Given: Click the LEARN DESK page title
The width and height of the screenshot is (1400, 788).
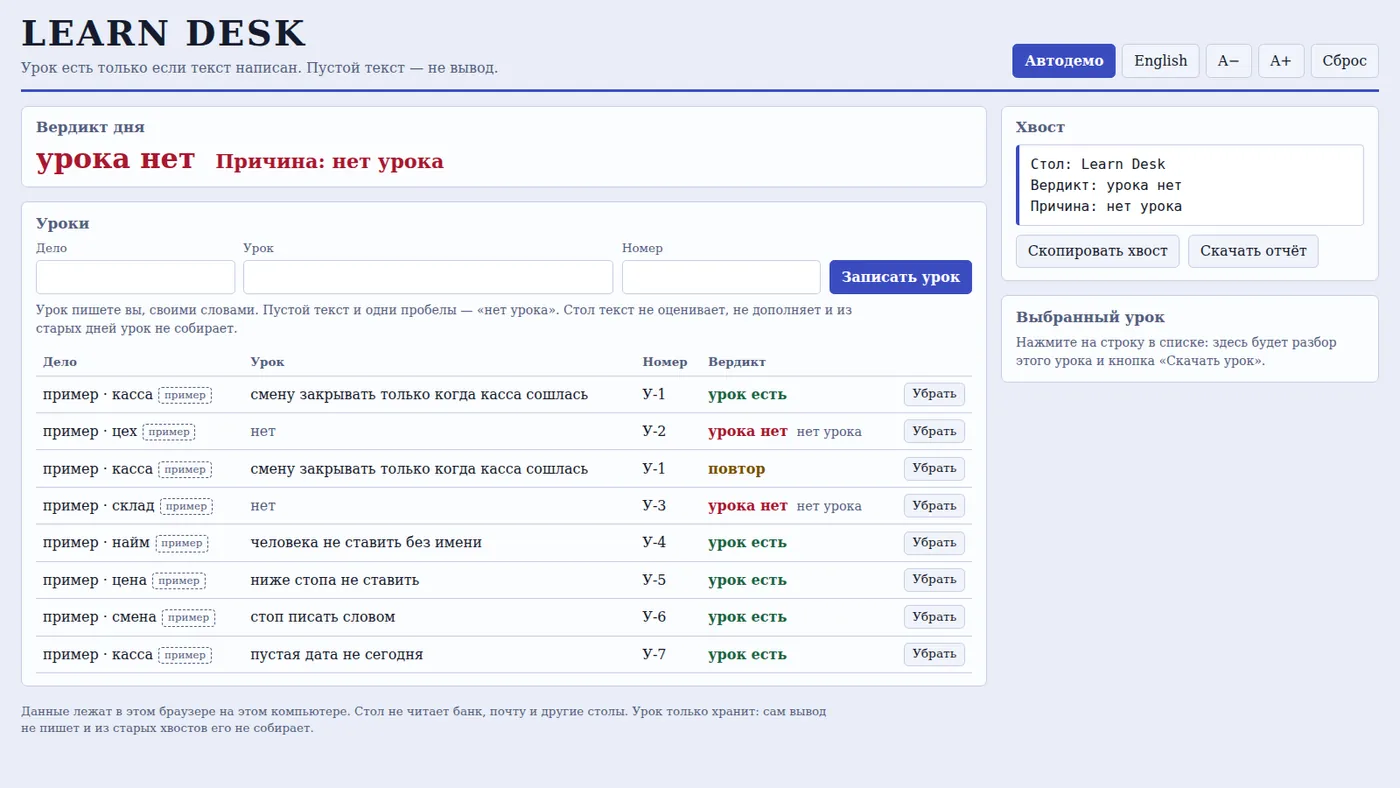Looking at the screenshot, I should click(164, 34).
